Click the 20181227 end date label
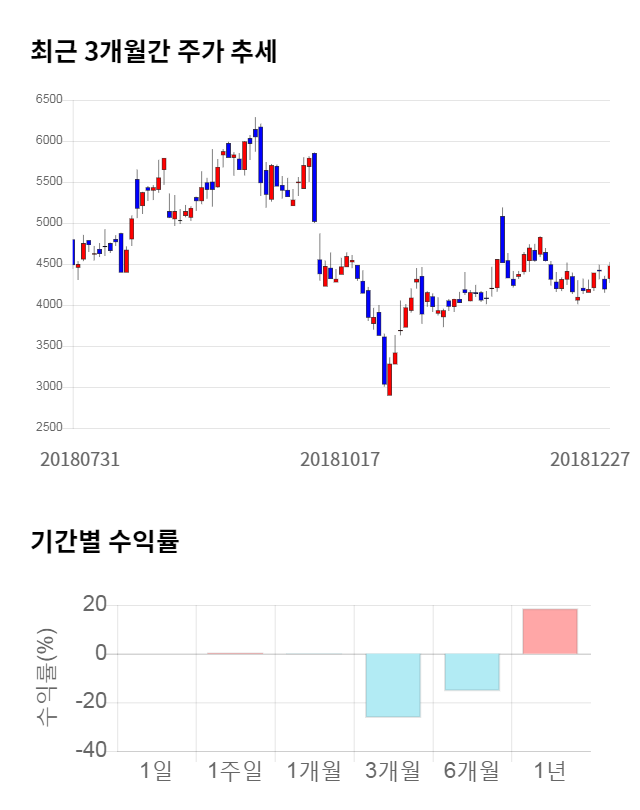Image resolution: width=640 pixels, height=810 pixels. [590, 459]
